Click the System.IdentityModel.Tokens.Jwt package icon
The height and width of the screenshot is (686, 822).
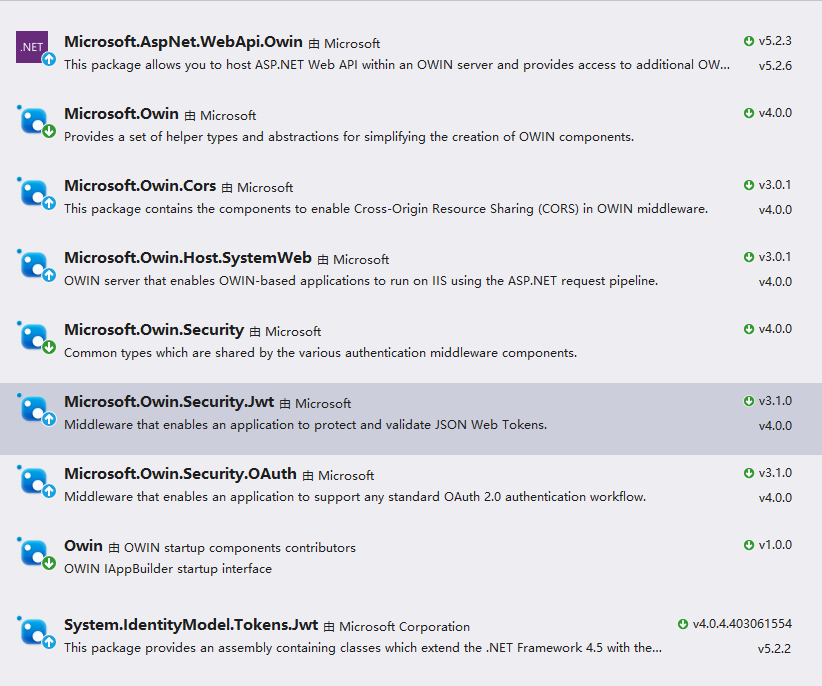click(31, 632)
